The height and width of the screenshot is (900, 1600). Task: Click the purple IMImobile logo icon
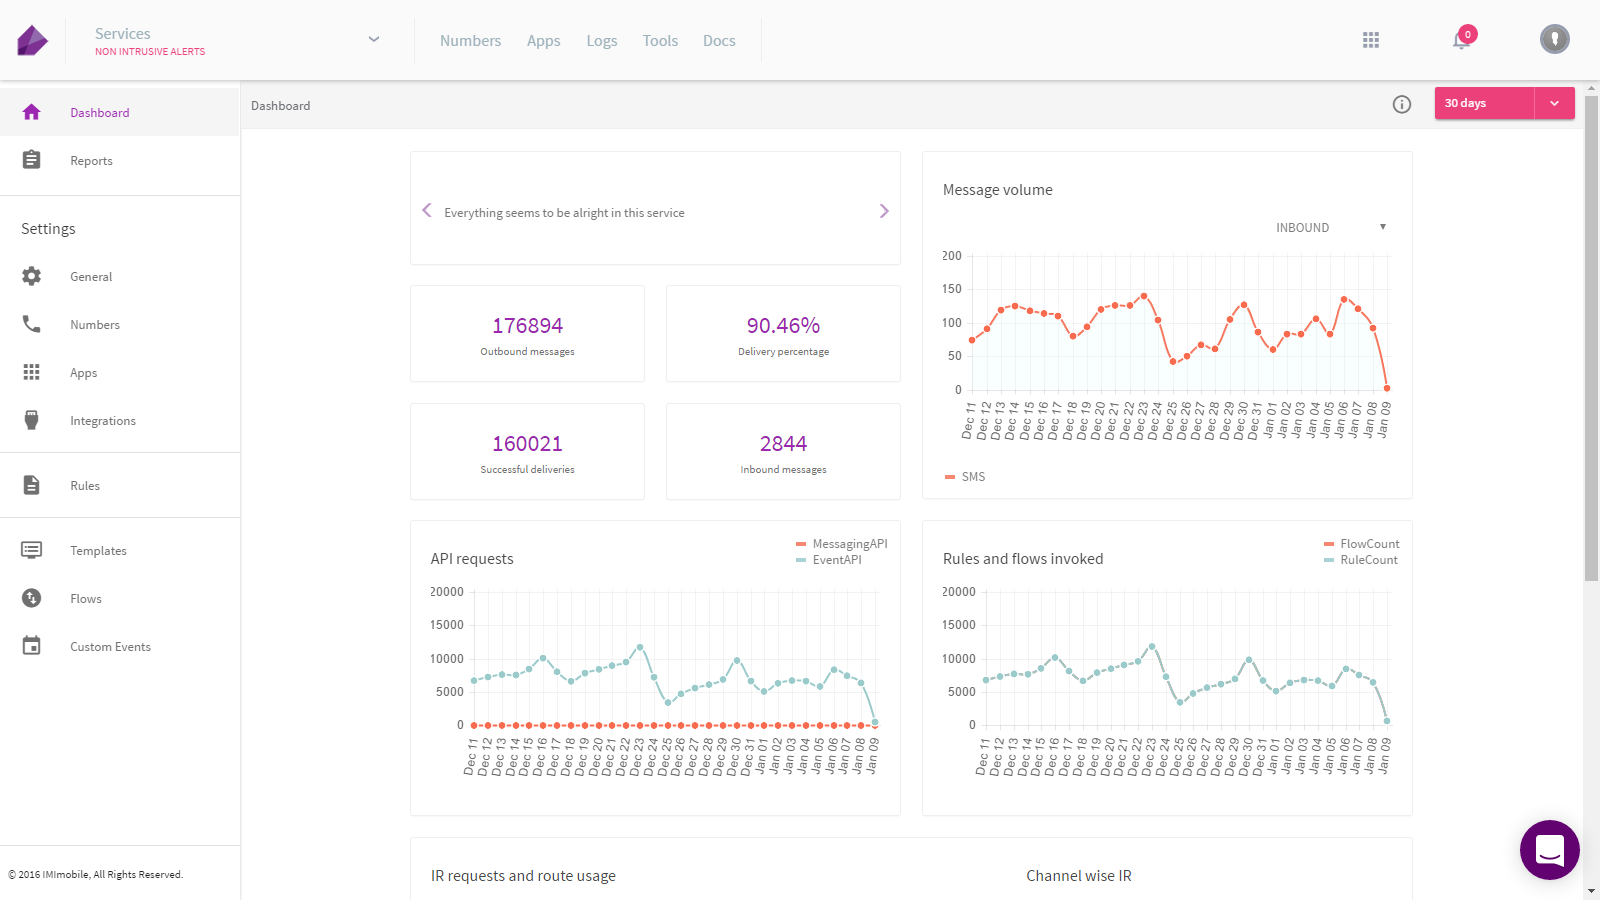pyautogui.click(x=32, y=40)
